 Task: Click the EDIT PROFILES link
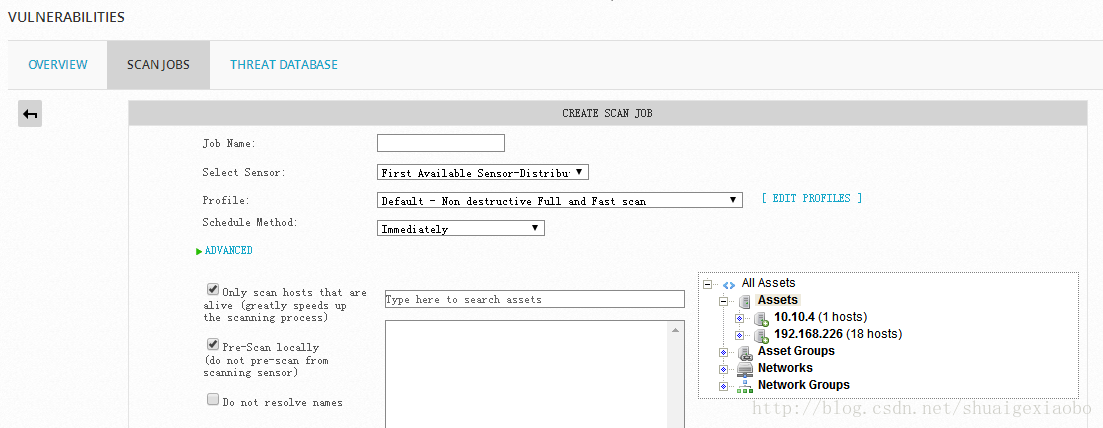812,199
